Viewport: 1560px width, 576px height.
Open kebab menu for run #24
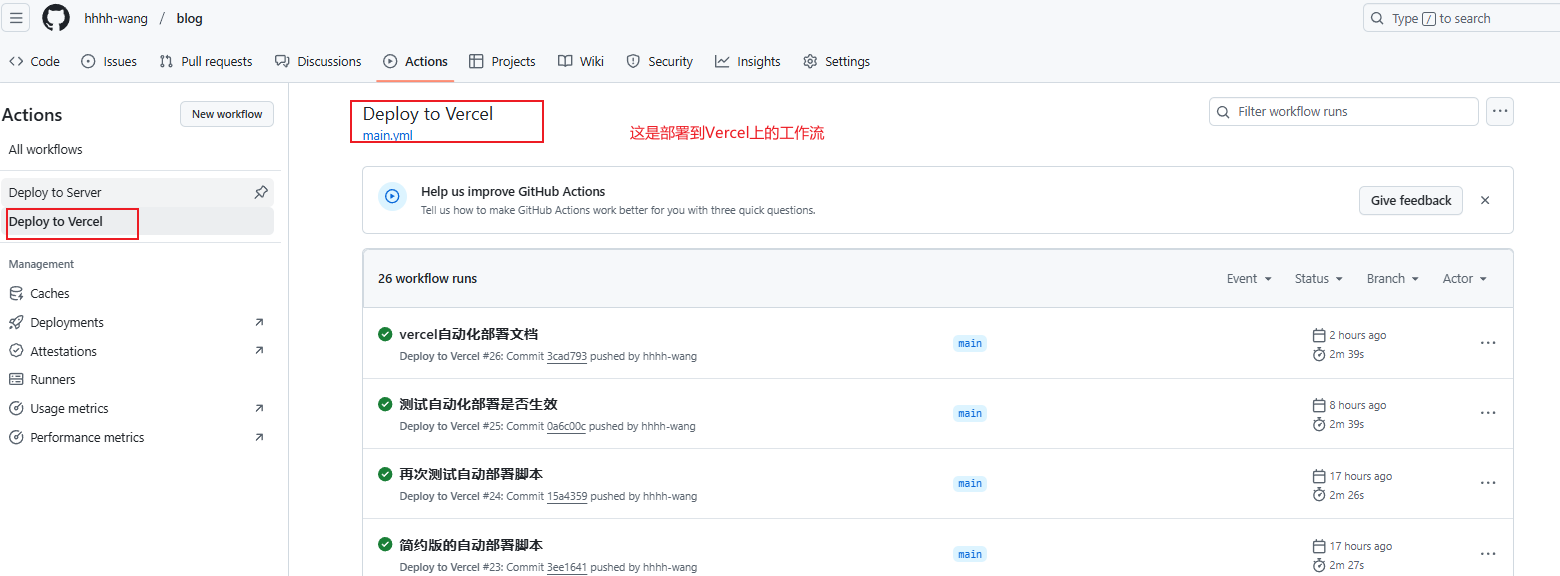coord(1488,483)
